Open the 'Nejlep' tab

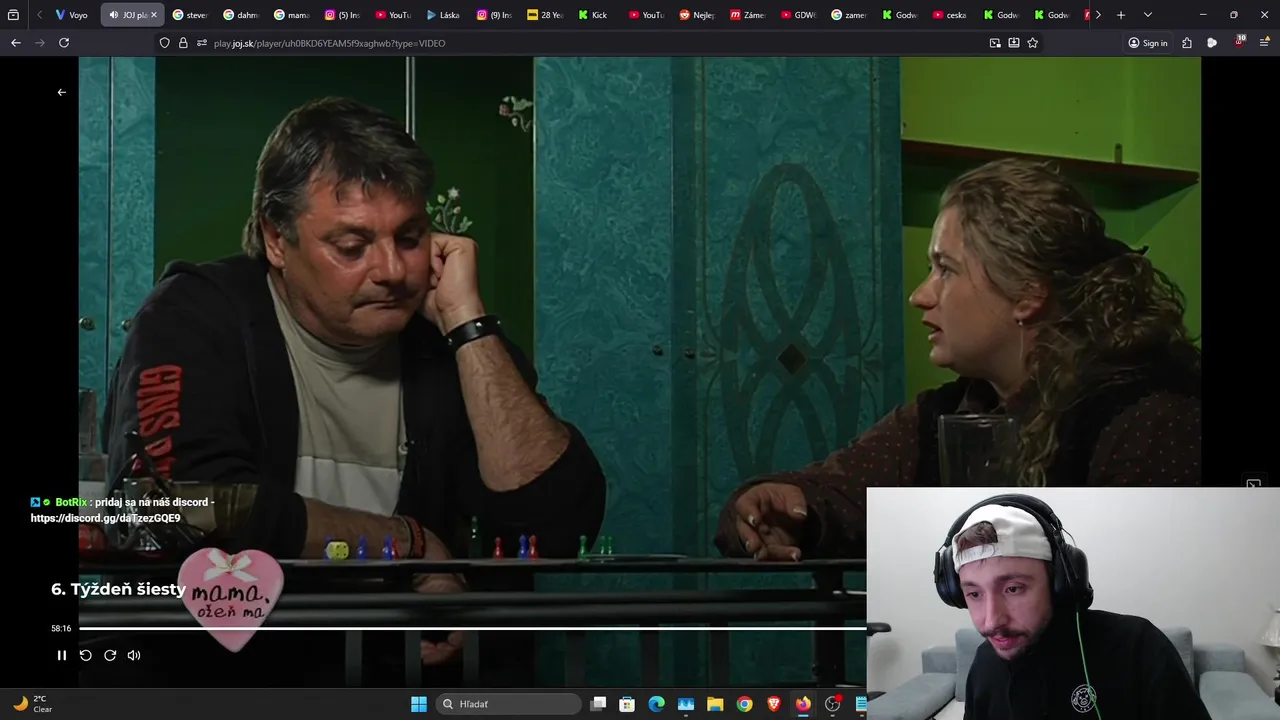[x=698, y=15]
